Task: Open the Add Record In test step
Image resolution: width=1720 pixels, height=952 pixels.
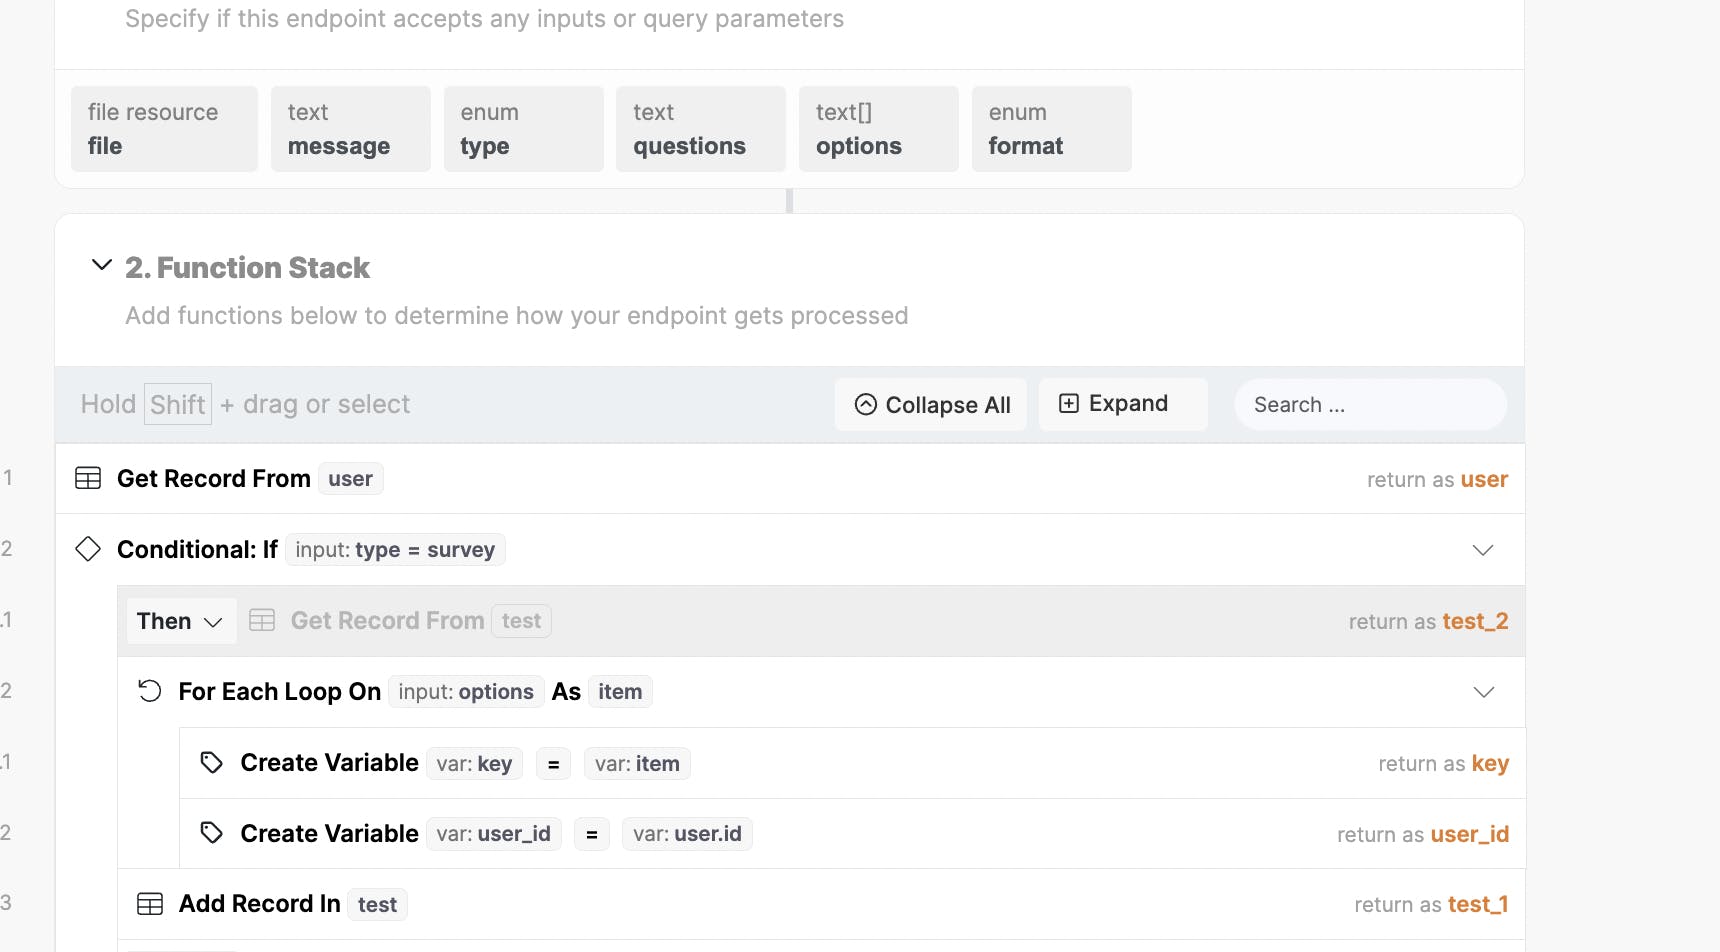Action: (x=260, y=904)
